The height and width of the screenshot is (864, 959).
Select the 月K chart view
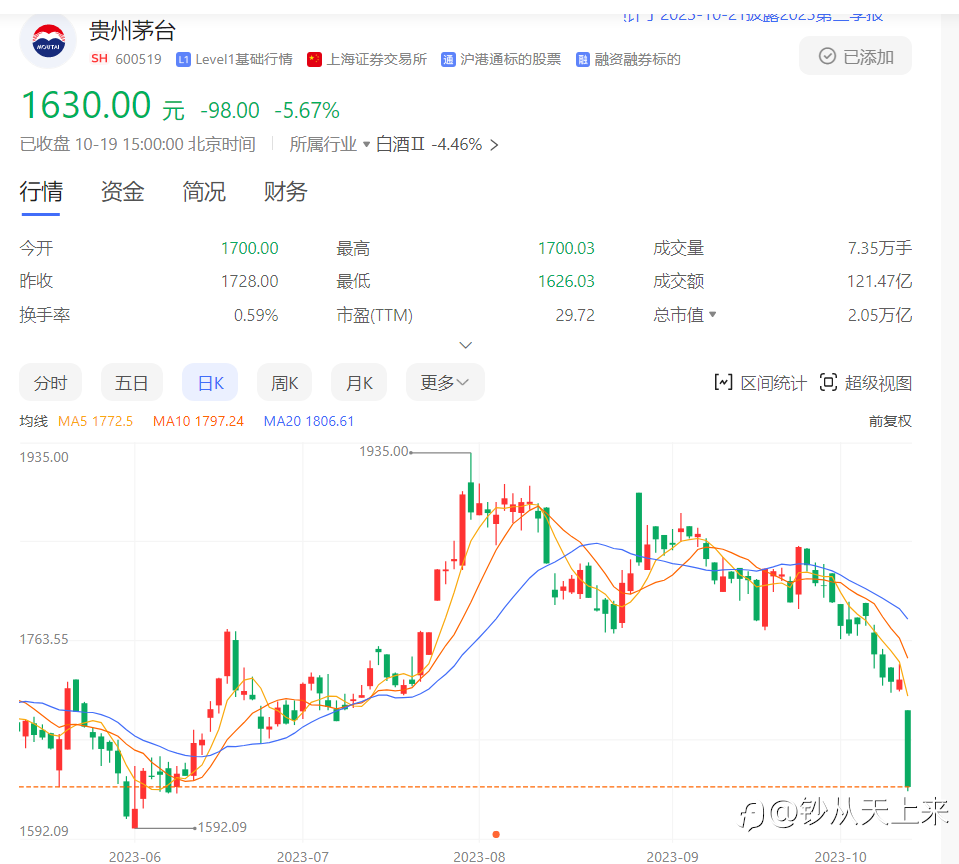point(359,383)
